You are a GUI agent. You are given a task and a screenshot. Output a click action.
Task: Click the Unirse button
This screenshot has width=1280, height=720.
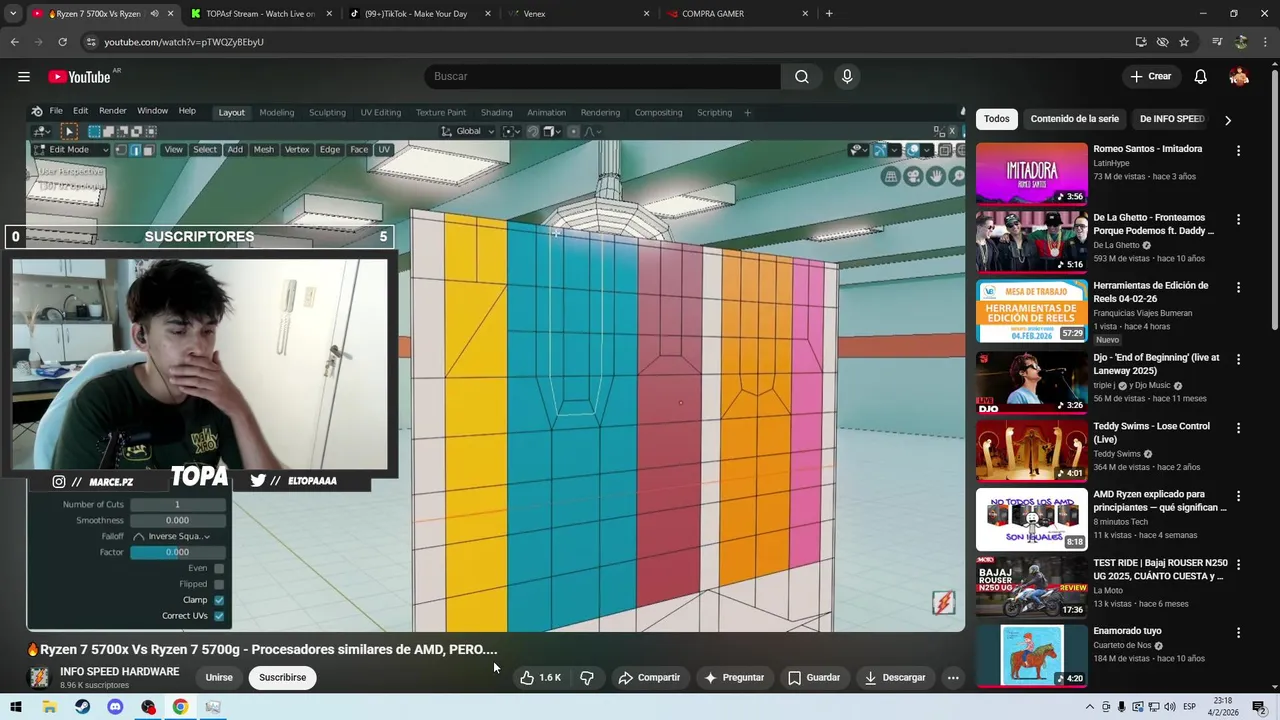click(x=219, y=678)
